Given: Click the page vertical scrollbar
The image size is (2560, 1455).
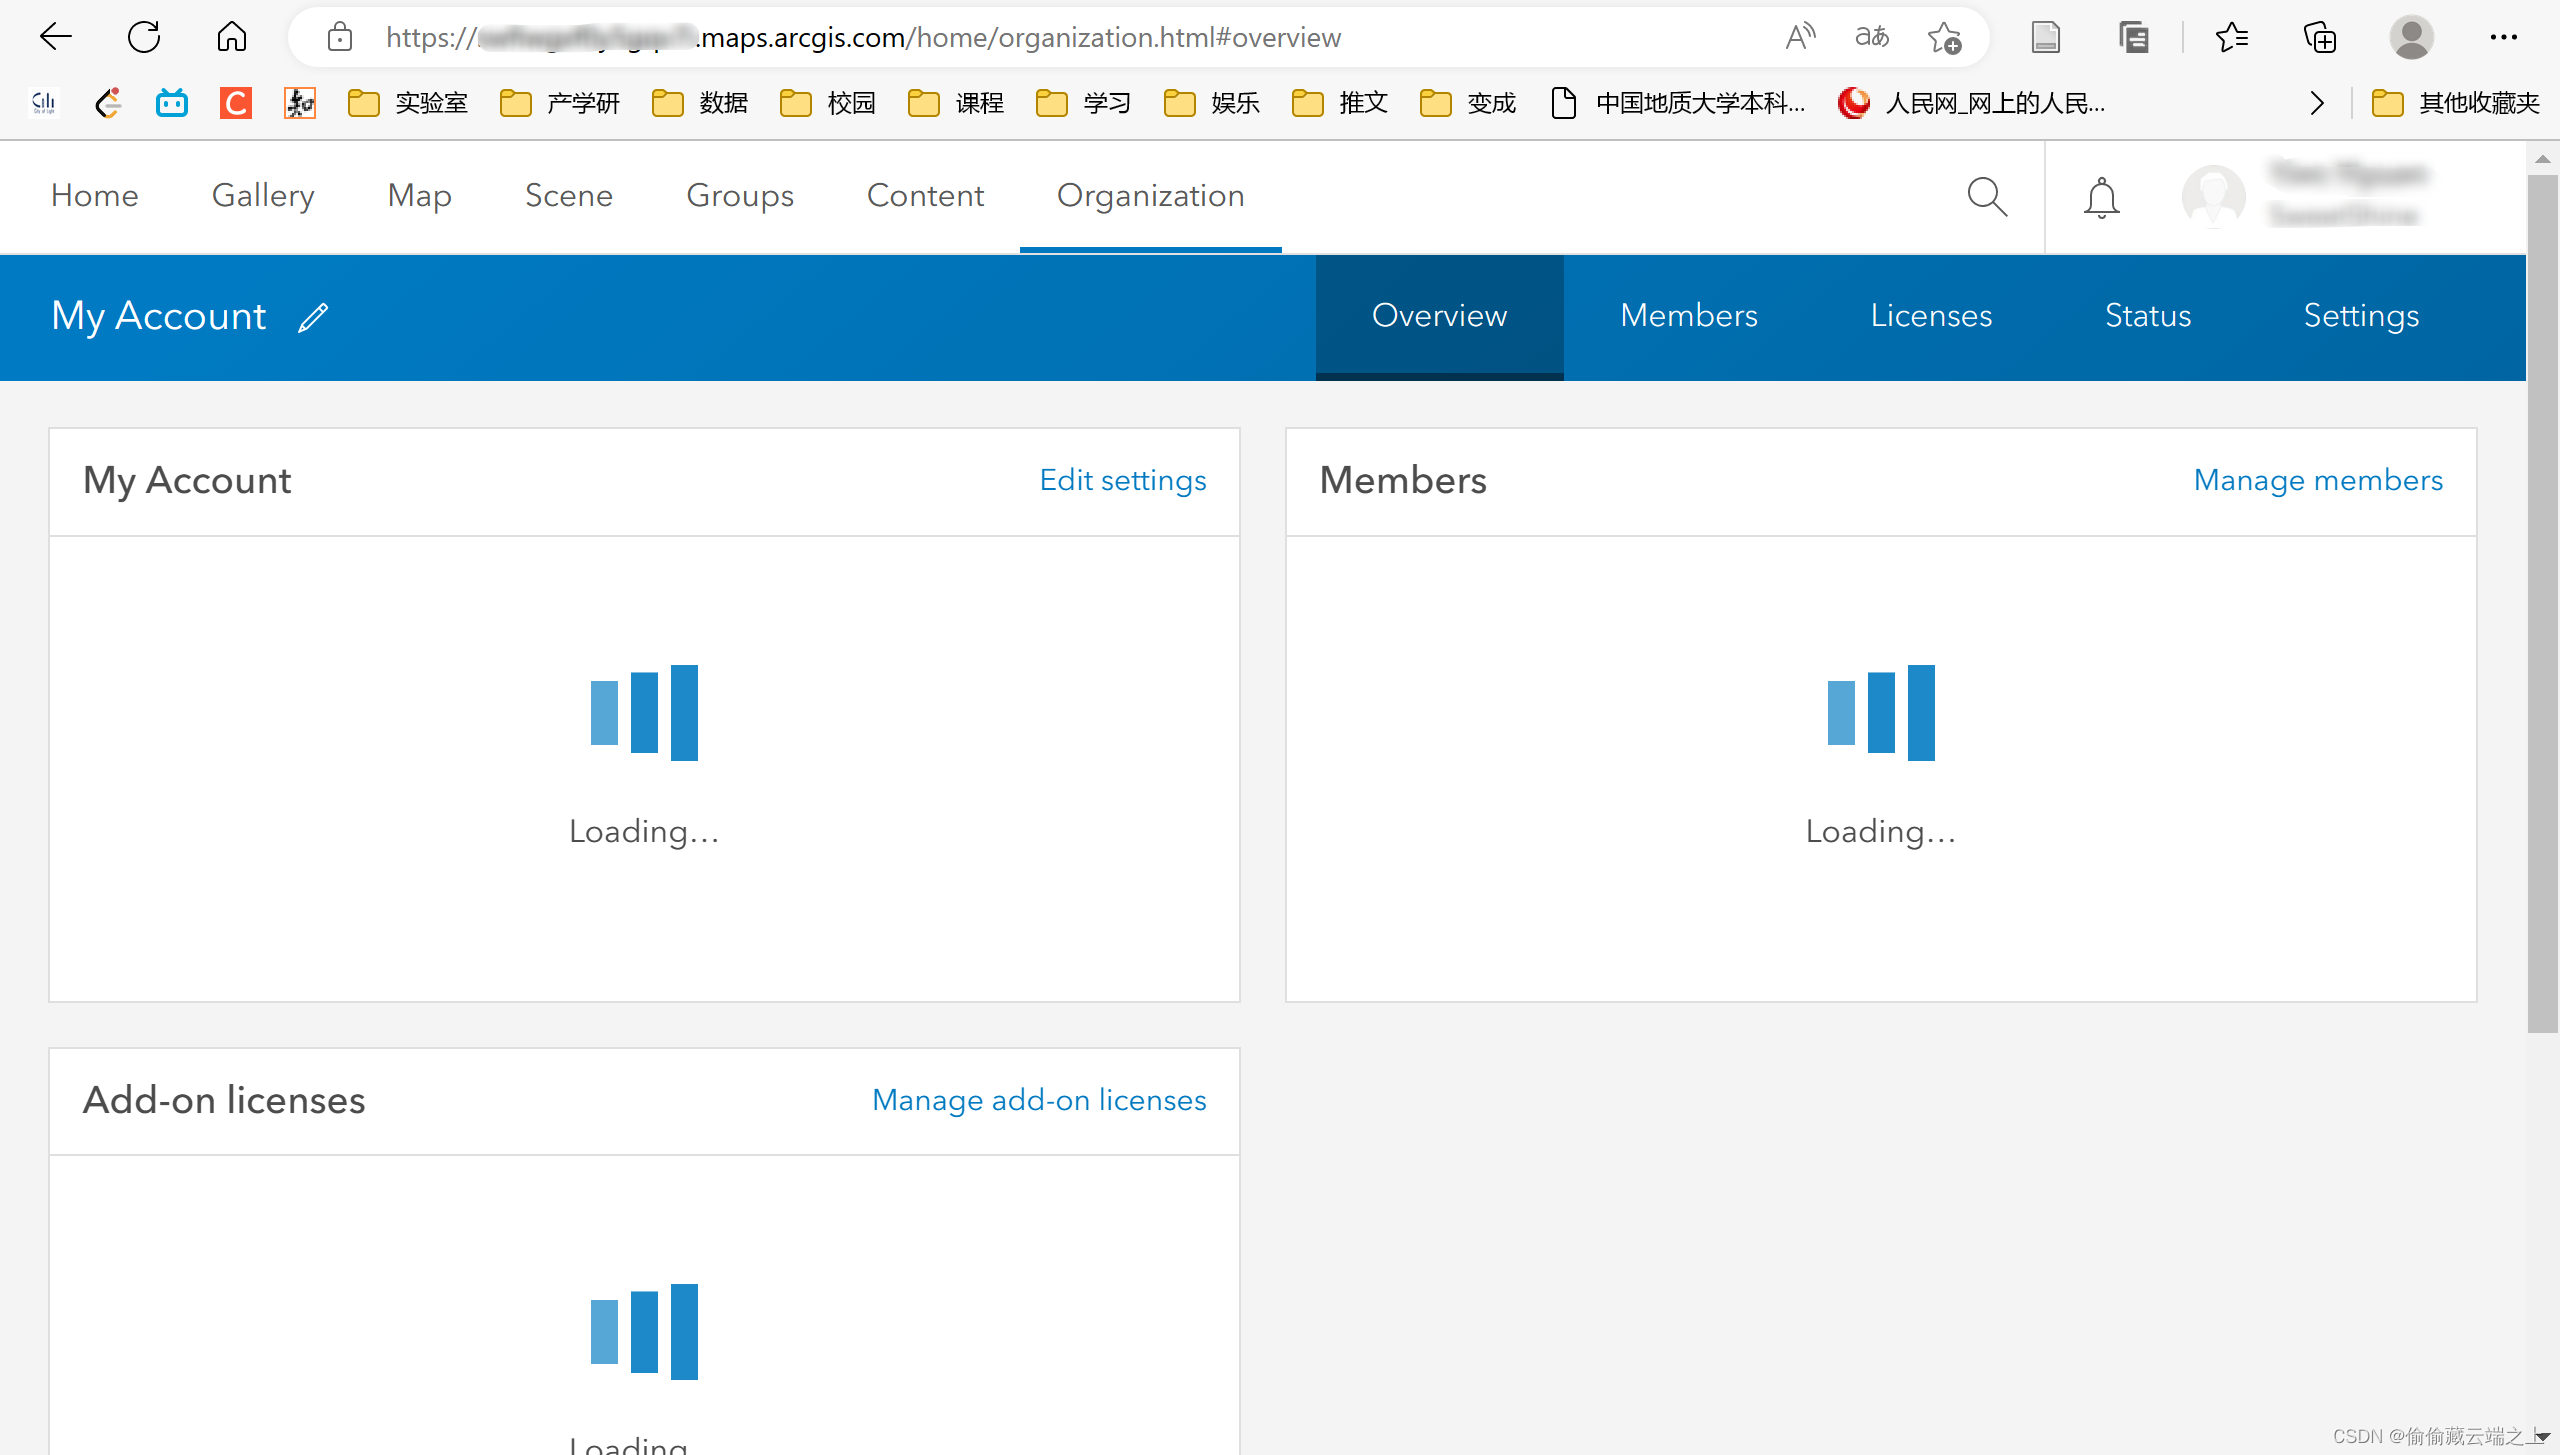Looking at the screenshot, I should click(2541, 600).
